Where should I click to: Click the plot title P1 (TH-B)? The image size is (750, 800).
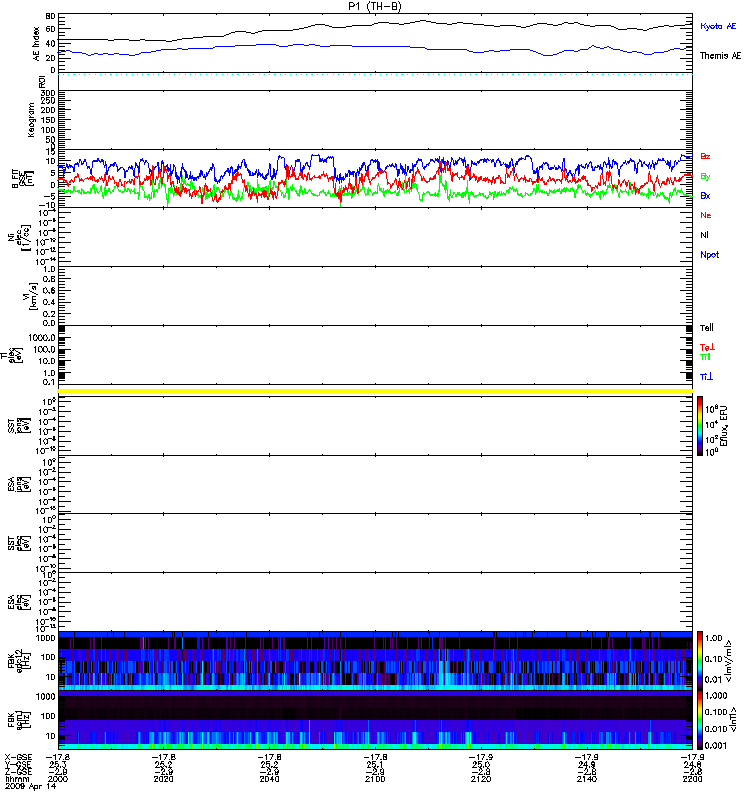click(x=374, y=6)
